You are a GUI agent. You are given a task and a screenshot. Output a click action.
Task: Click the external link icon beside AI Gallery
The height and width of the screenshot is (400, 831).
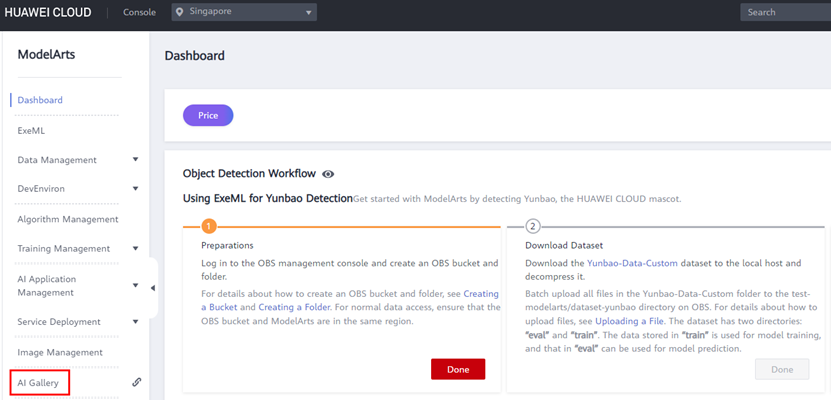click(136, 382)
